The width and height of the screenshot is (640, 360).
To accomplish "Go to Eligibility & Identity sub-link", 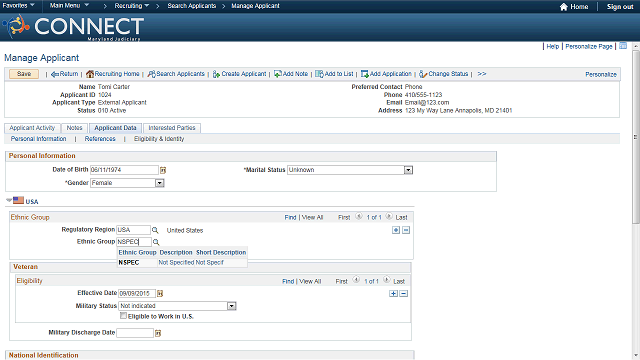I will click(x=159, y=139).
